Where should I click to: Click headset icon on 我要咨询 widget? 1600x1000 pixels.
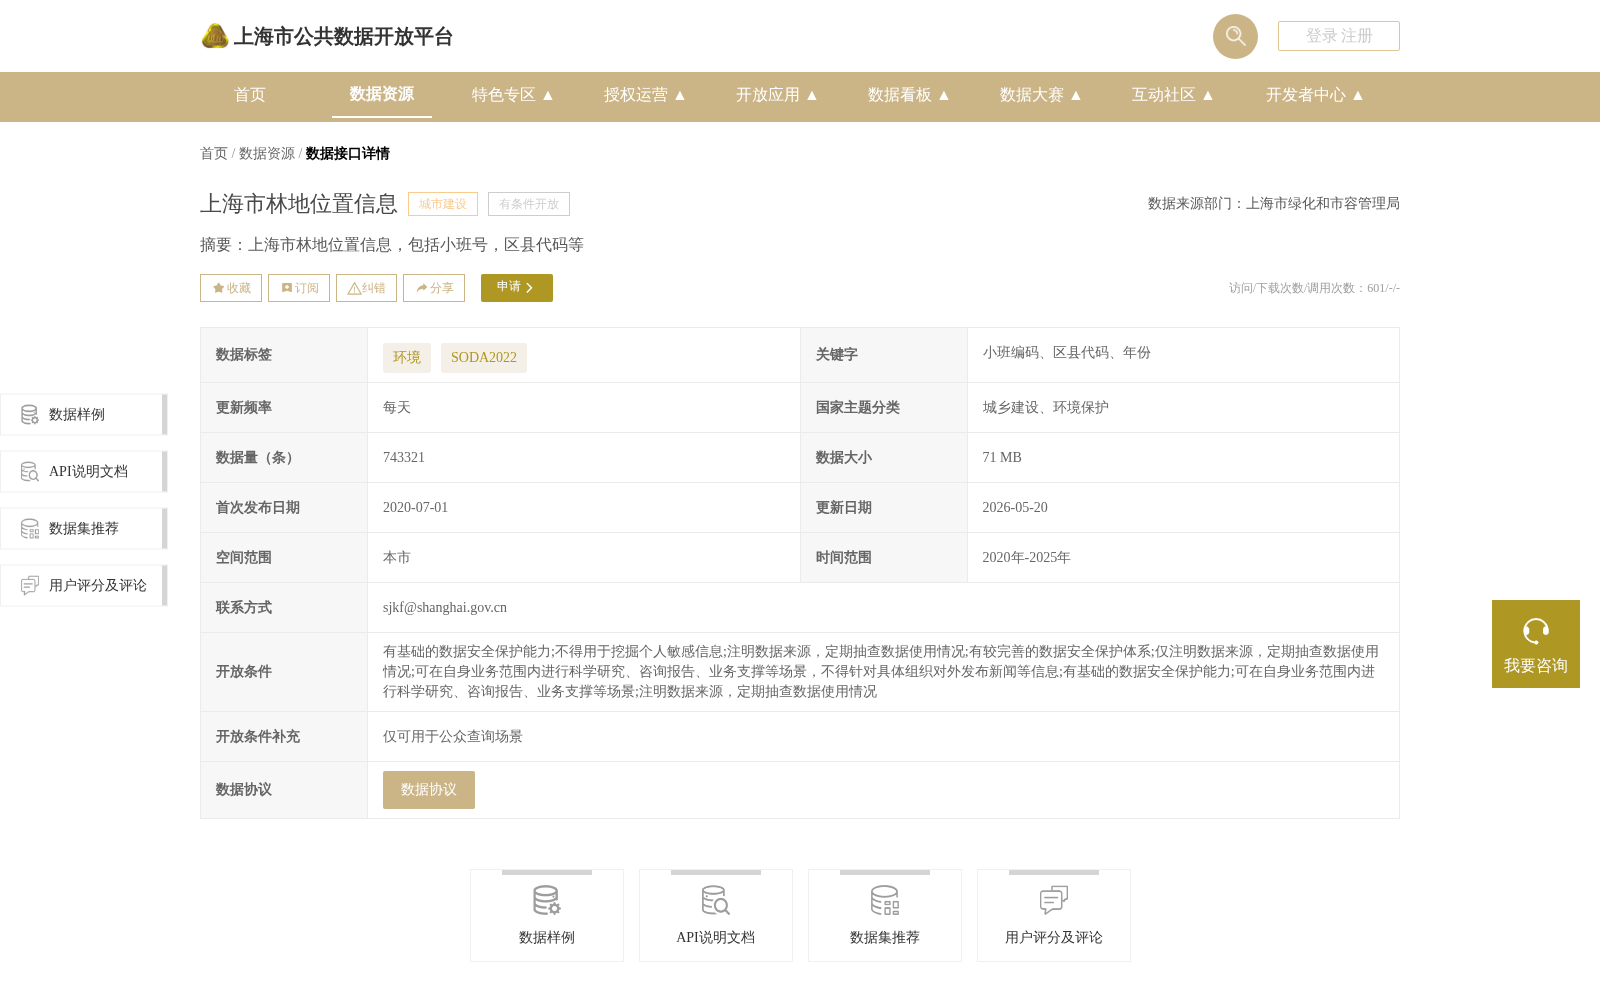tap(1536, 631)
